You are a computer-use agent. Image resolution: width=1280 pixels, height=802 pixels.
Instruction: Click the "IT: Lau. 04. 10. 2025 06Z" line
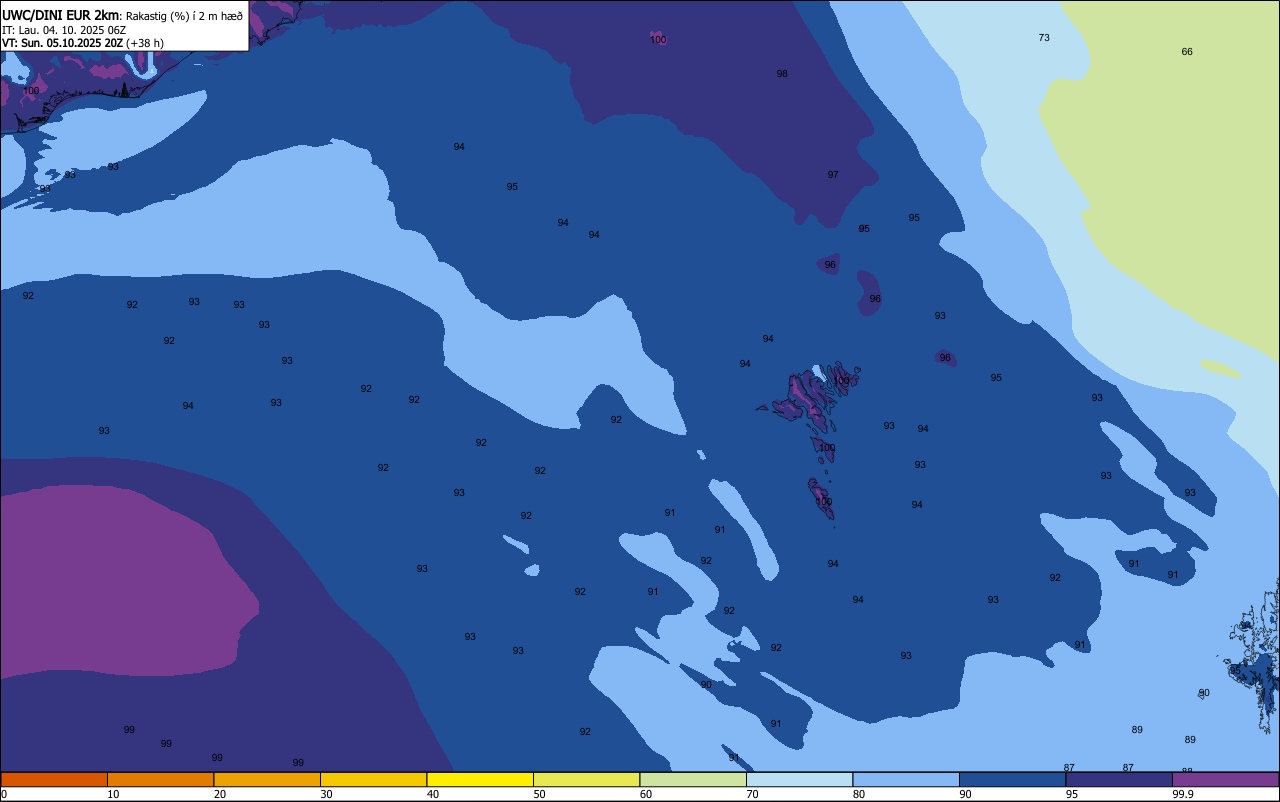coord(64,30)
